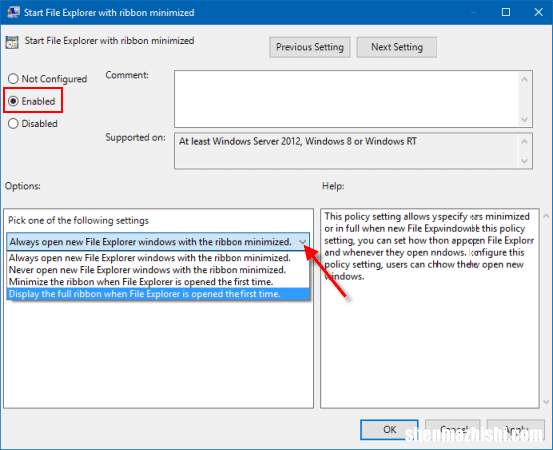
Task: Go to Next Setting
Action: click(x=396, y=47)
